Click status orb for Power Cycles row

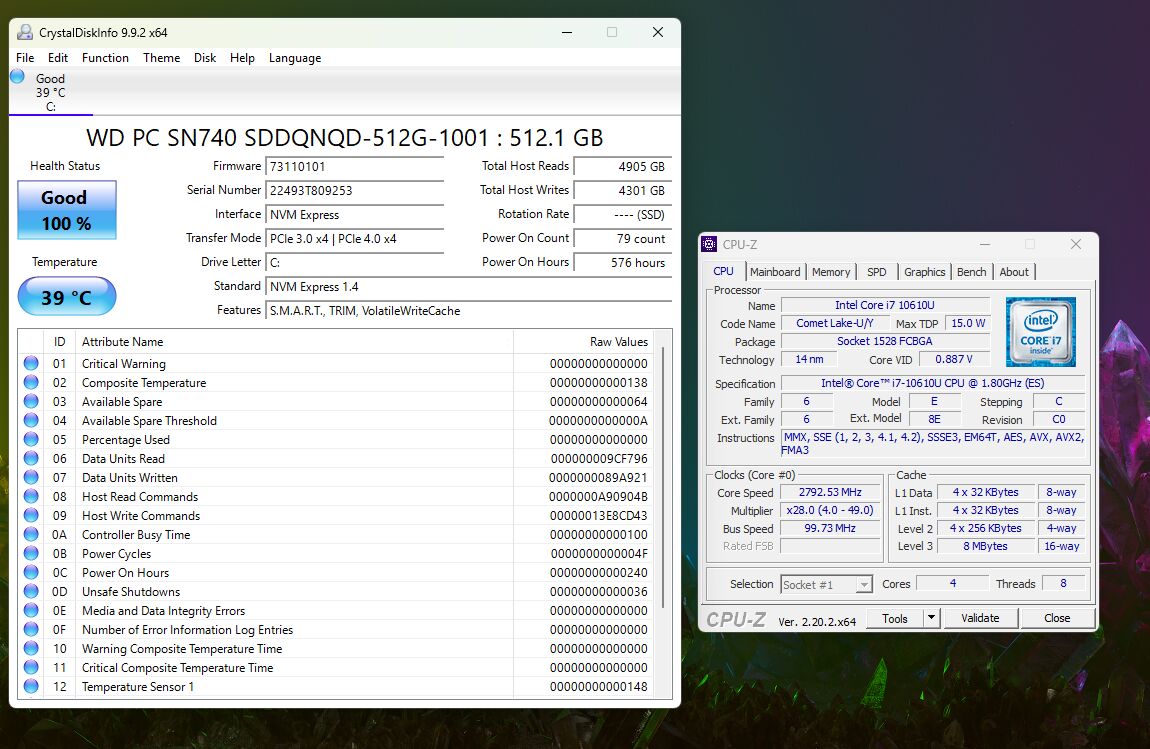tap(31, 554)
